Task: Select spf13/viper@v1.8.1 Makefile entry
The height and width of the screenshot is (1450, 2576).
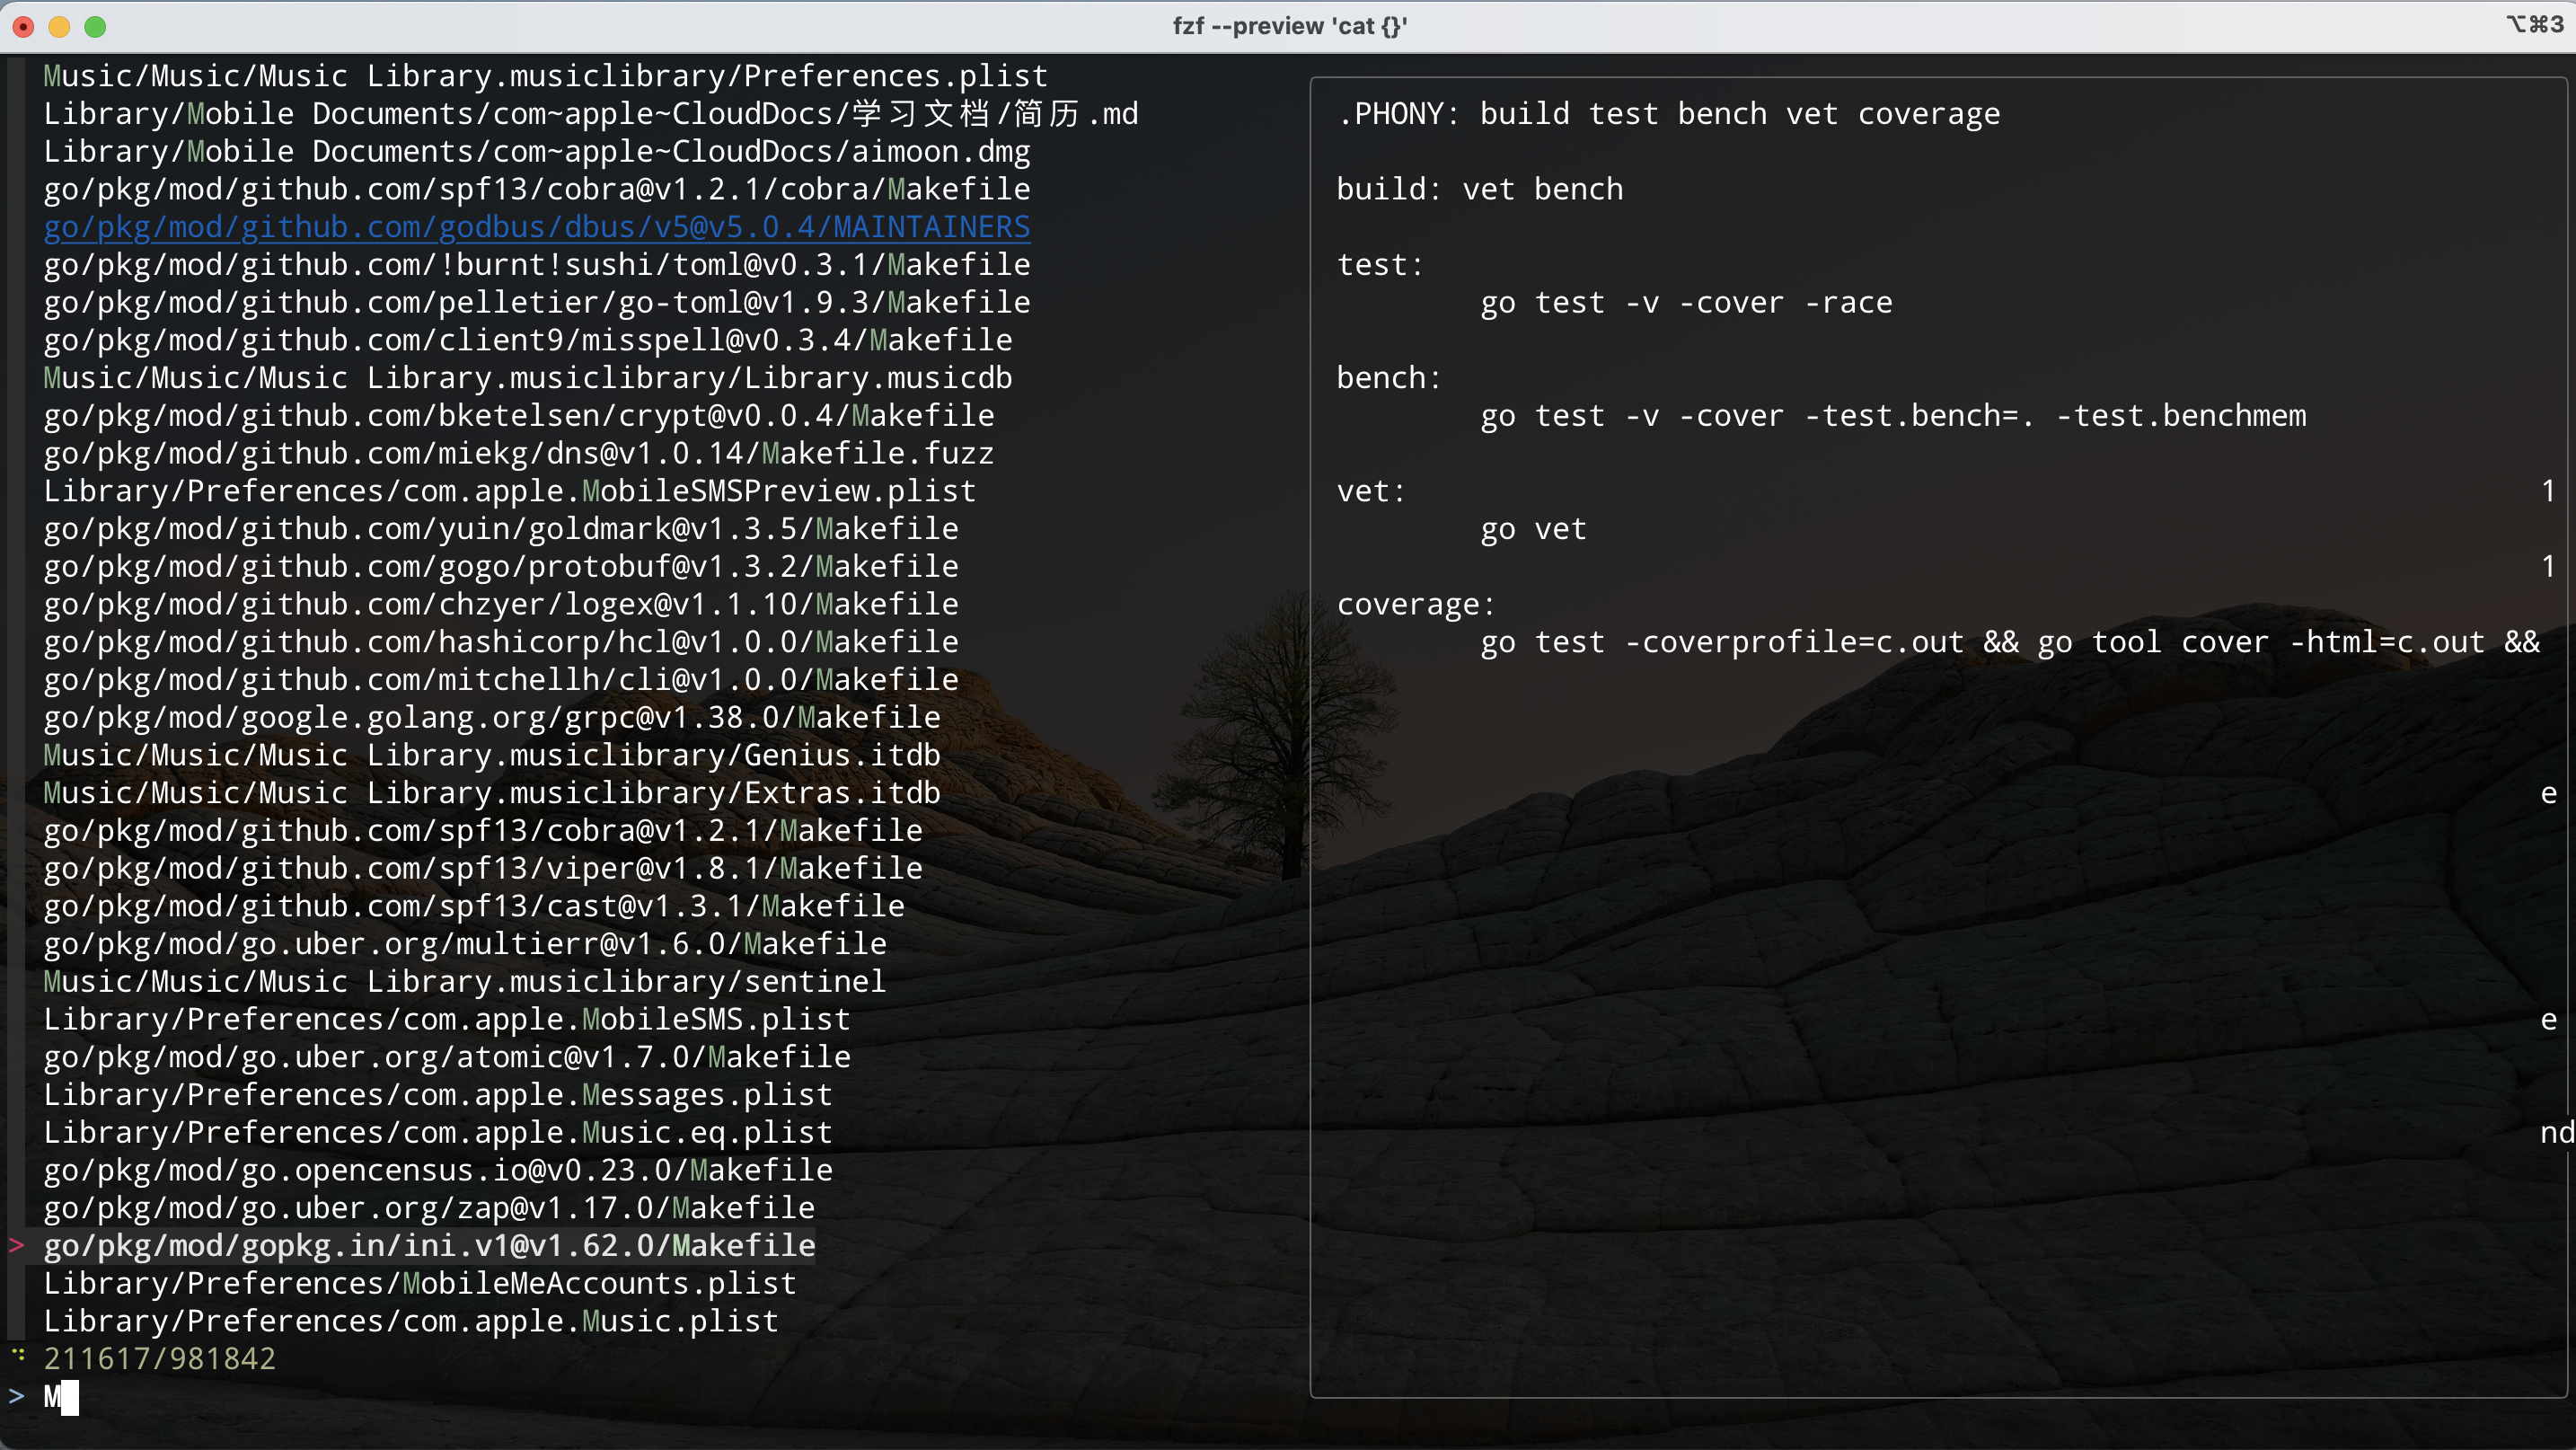Action: [482, 869]
